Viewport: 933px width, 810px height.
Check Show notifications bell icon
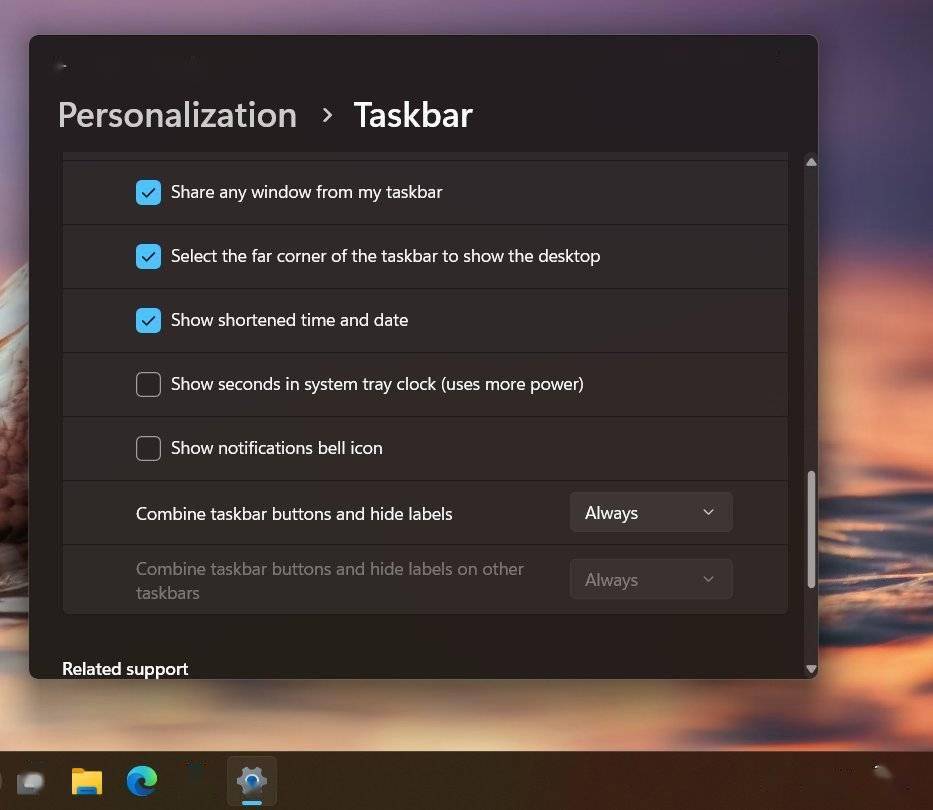coord(148,448)
